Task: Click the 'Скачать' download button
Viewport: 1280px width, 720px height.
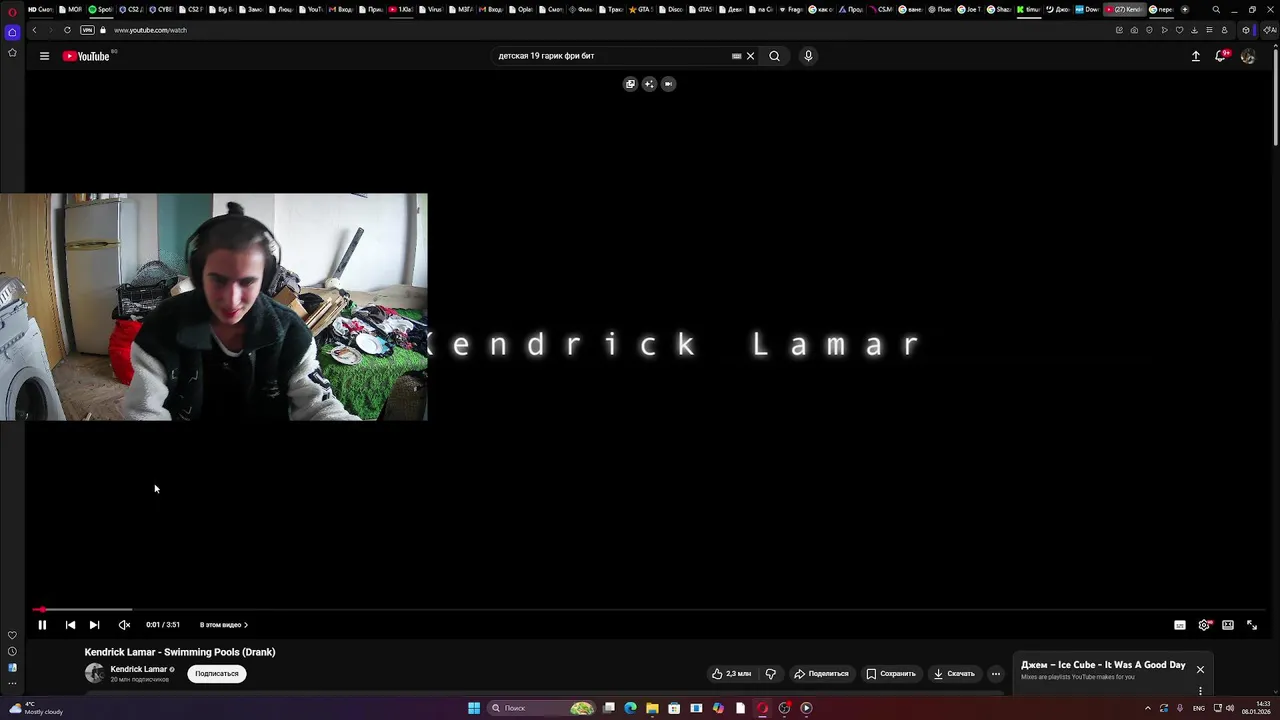Action: click(954, 673)
